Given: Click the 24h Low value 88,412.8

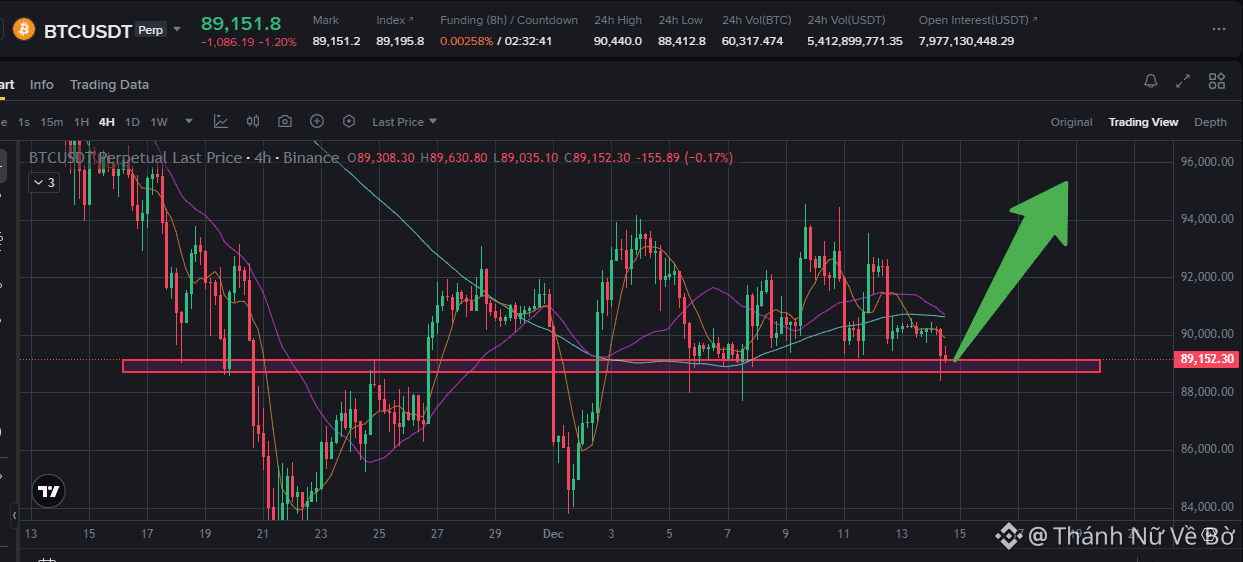Looking at the screenshot, I should [x=682, y=41].
